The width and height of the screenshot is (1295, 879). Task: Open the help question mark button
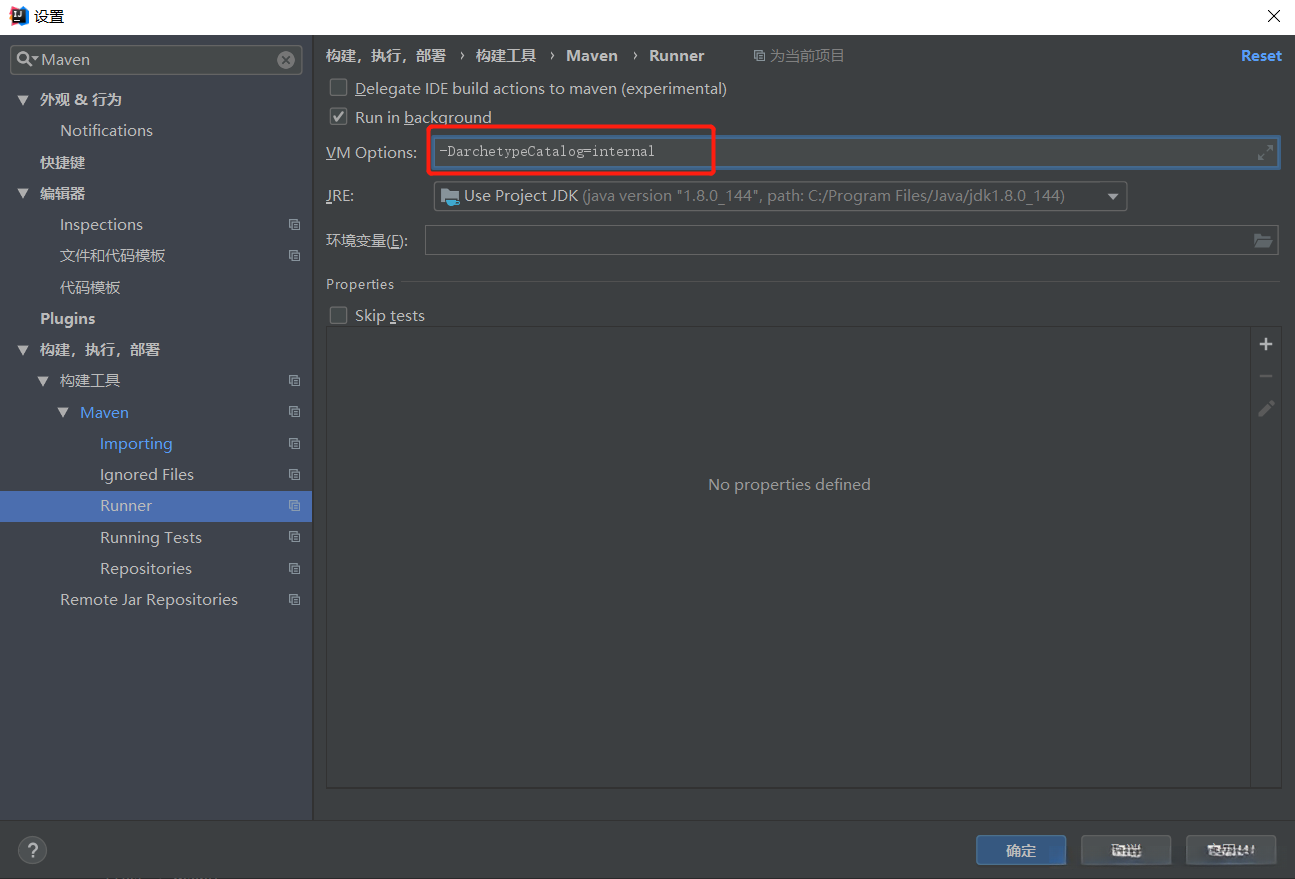pos(33,851)
